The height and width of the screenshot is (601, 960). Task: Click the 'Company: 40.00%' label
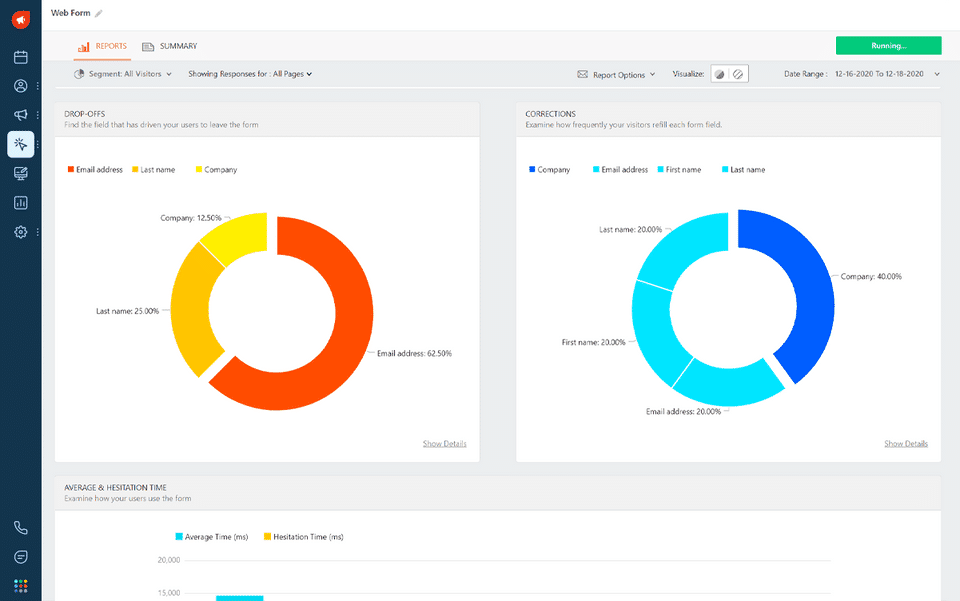tap(871, 277)
